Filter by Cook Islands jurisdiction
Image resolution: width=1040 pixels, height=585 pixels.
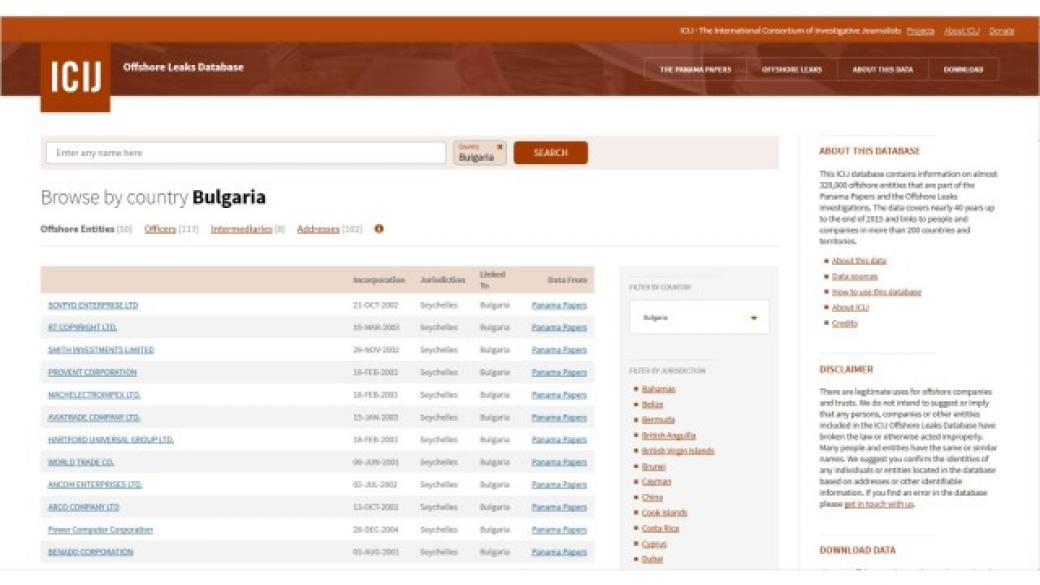pos(664,513)
